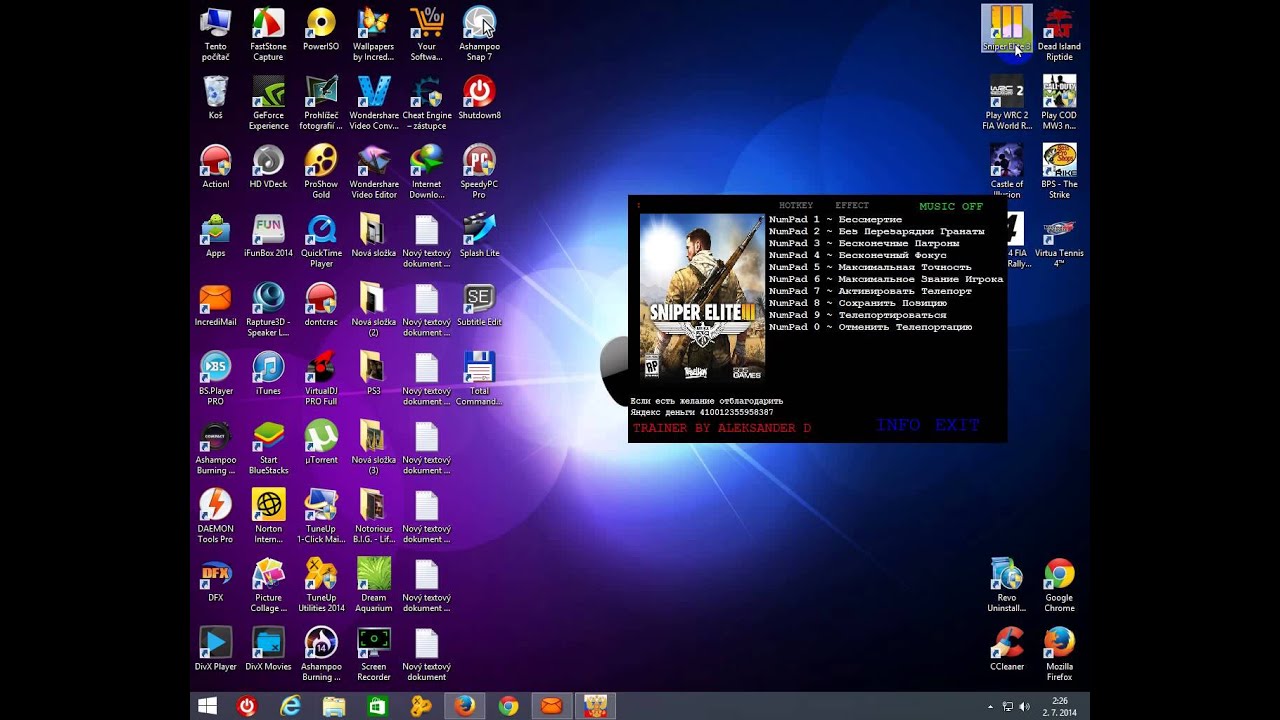Open the Dead Island Riptide shortcut
Screen dimensions: 1280x720
coord(1059,34)
